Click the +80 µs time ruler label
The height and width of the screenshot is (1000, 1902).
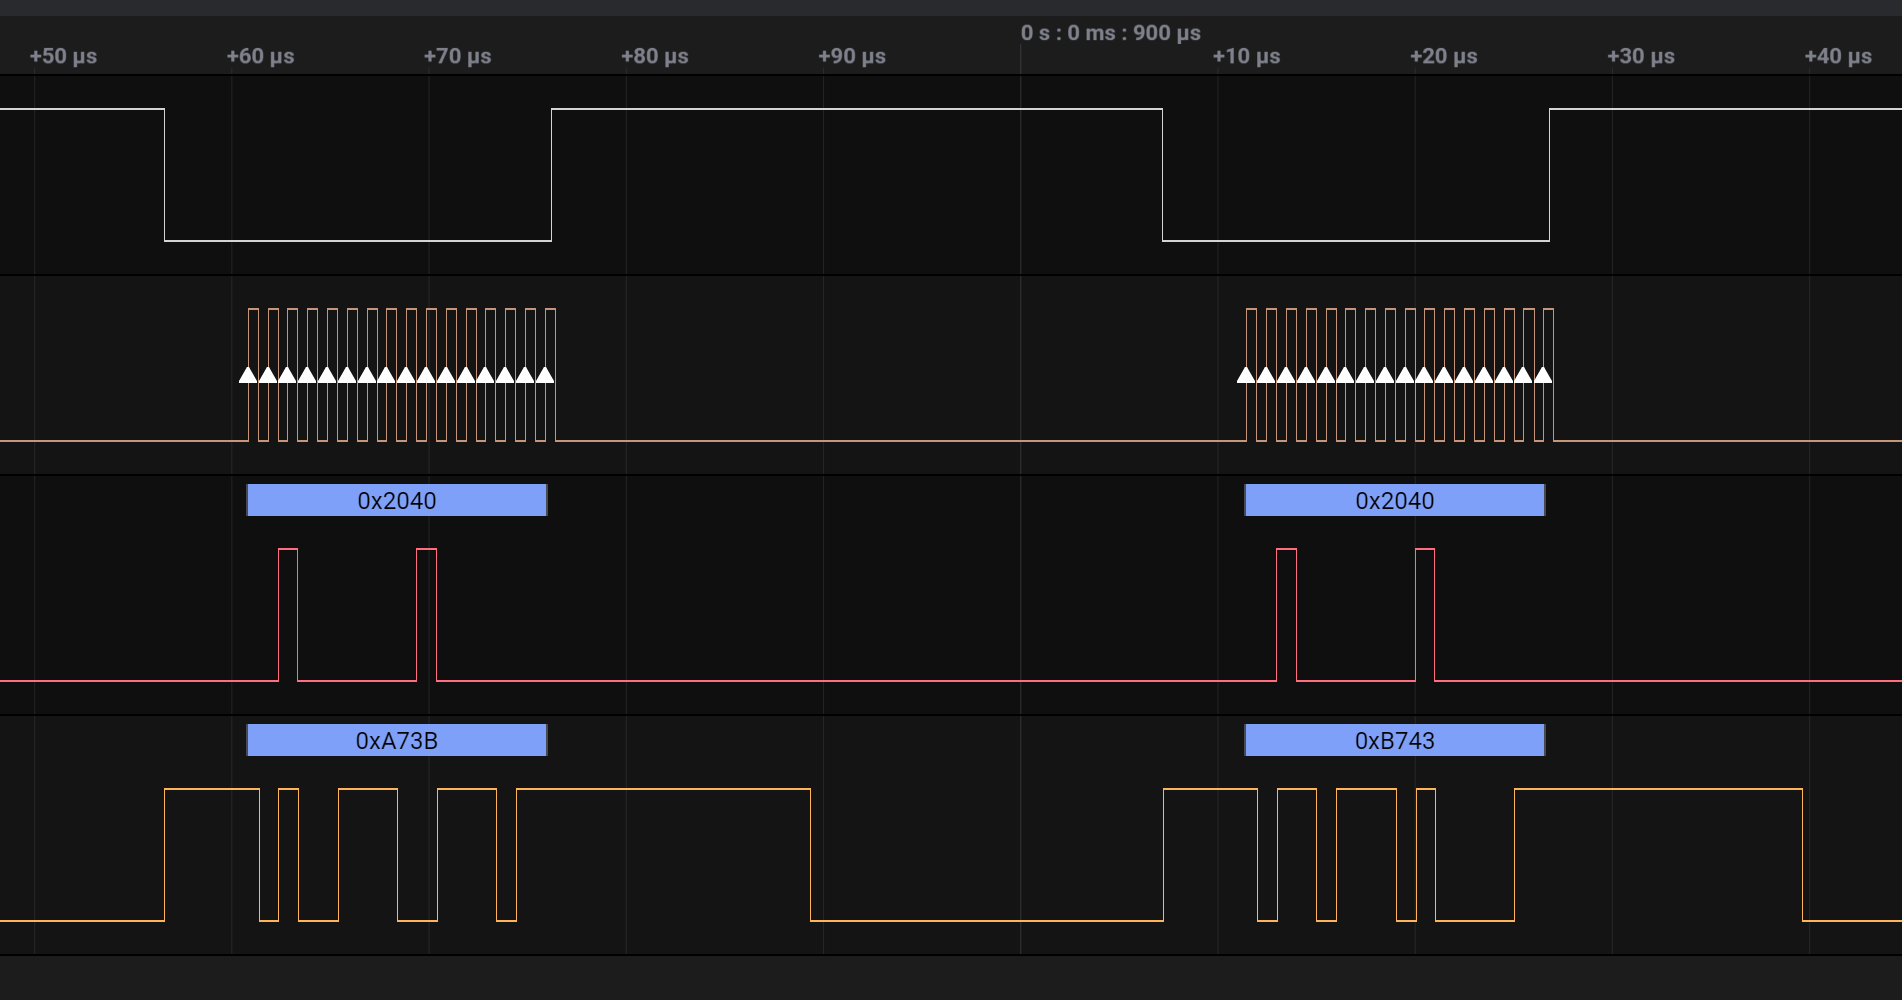tap(654, 56)
